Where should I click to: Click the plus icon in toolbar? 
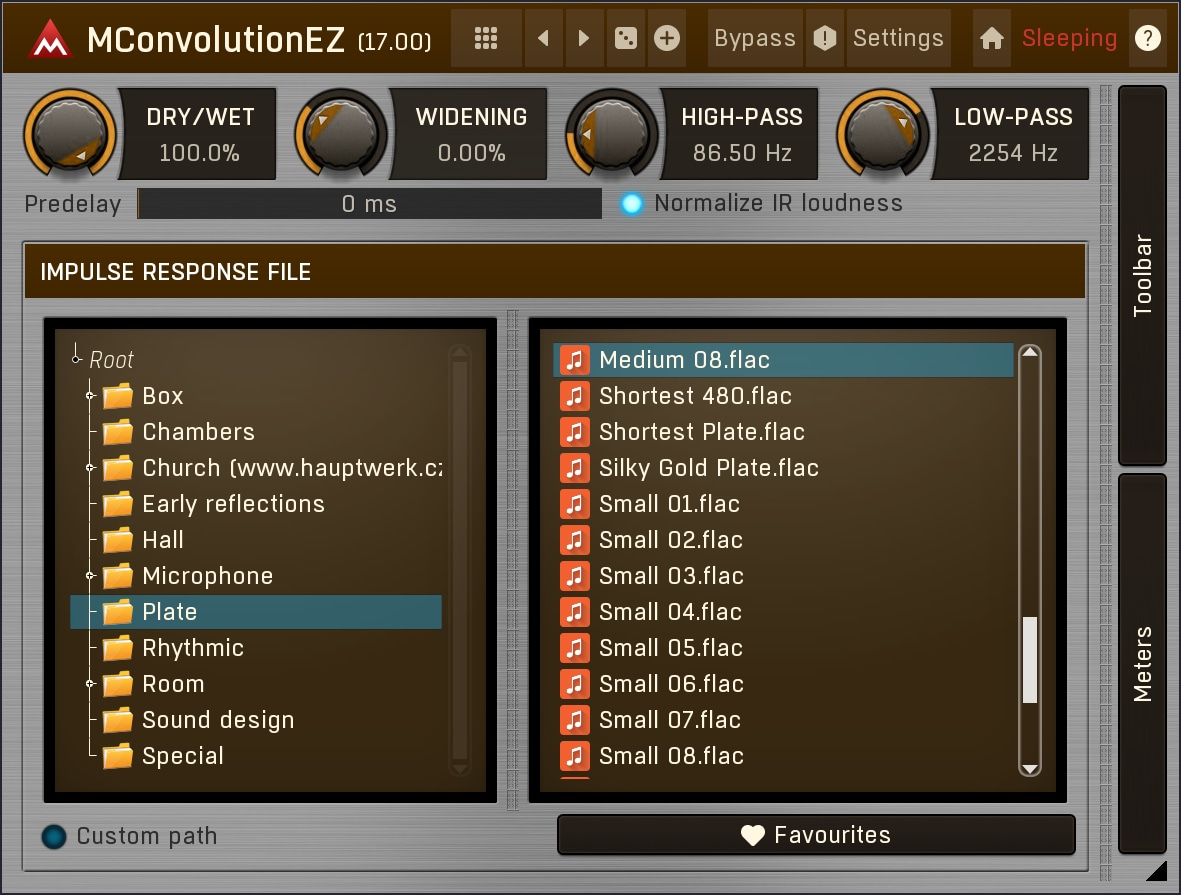pos(667,39)
